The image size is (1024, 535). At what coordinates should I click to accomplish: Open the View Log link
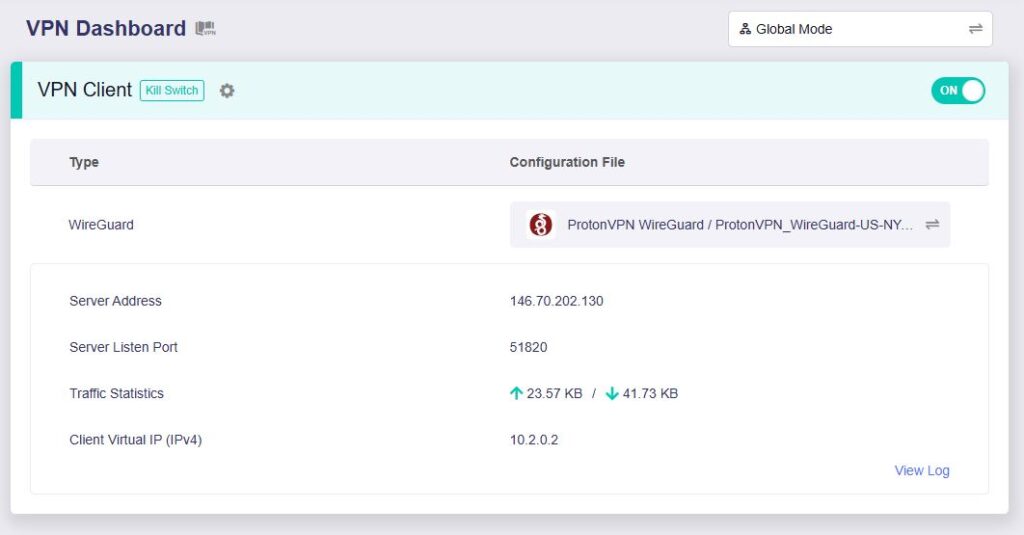point(921,470)
